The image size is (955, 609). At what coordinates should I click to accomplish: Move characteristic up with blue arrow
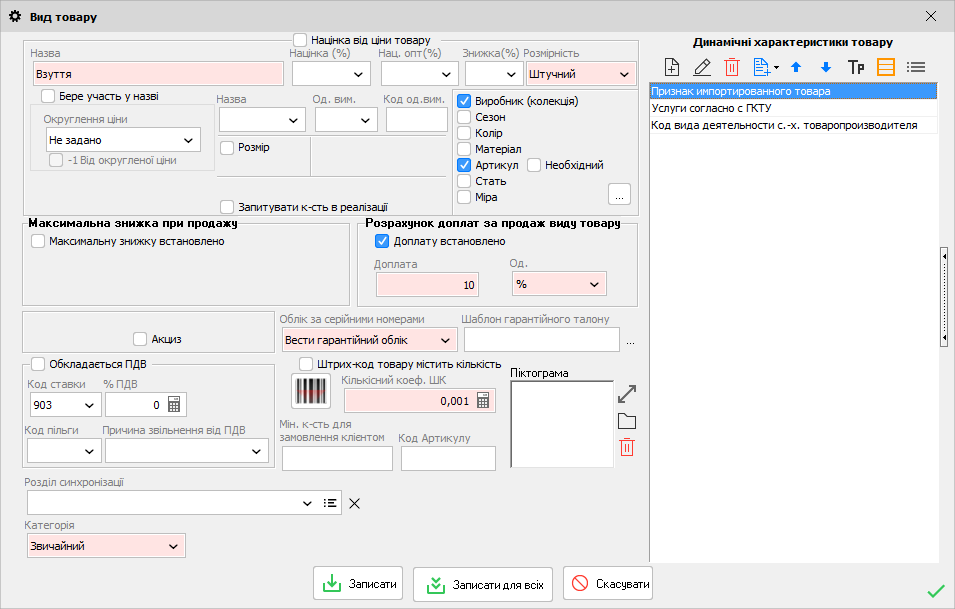[796, 67]
